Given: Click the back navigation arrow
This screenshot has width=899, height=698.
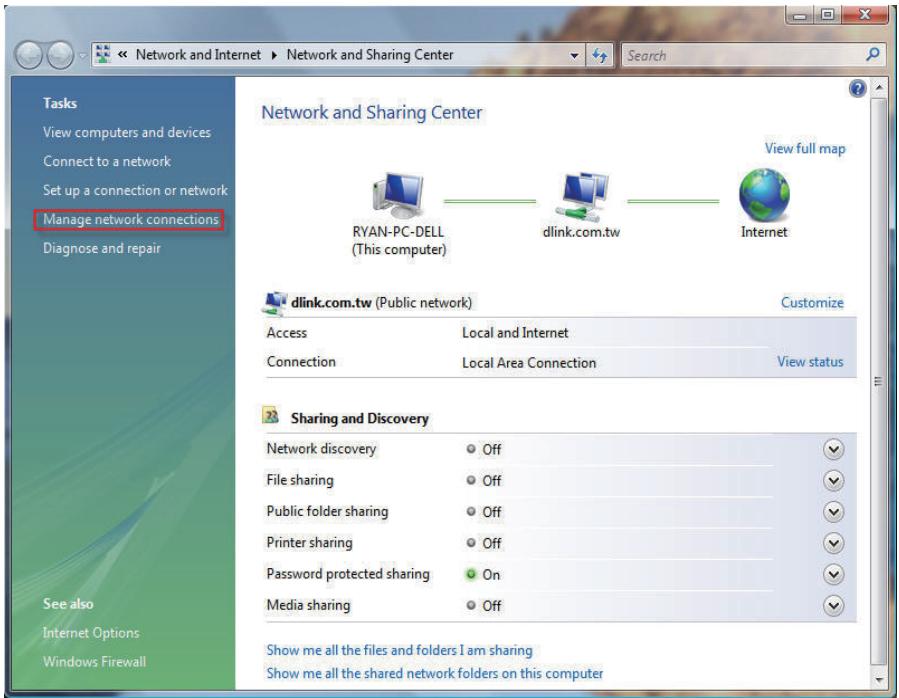Looking at the screenshot, I should (x=29, y=56).
